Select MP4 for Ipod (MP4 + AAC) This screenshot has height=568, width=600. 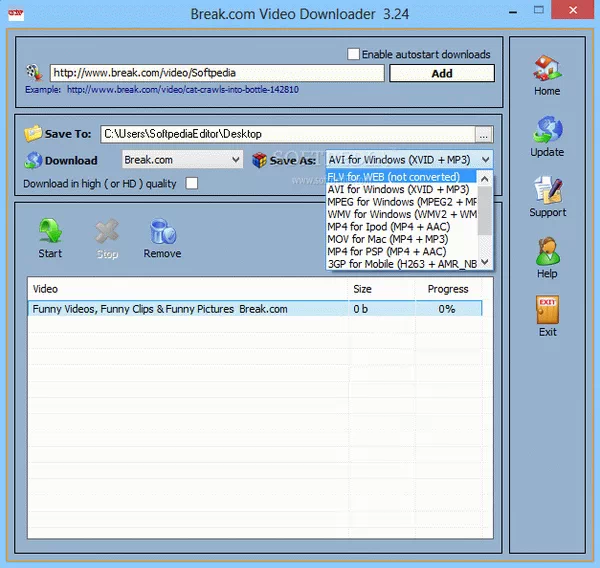(x=401, y=227)
